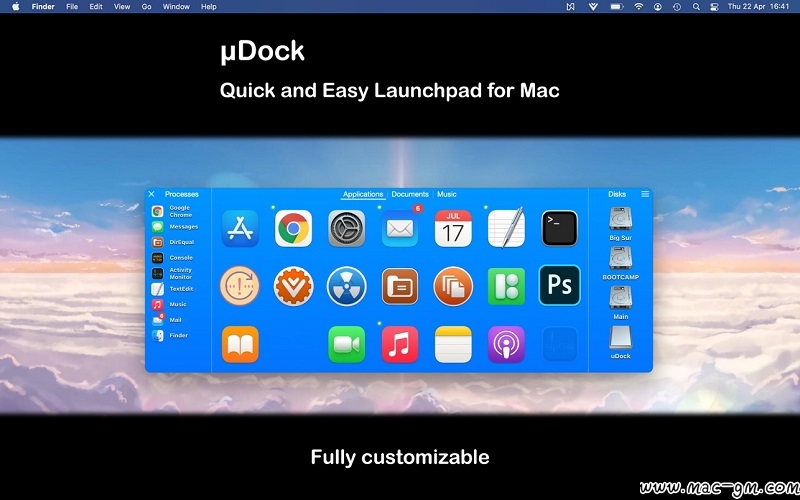800x500 pixels.
Task: Open the App Store icon
Action: pos(240,229)
